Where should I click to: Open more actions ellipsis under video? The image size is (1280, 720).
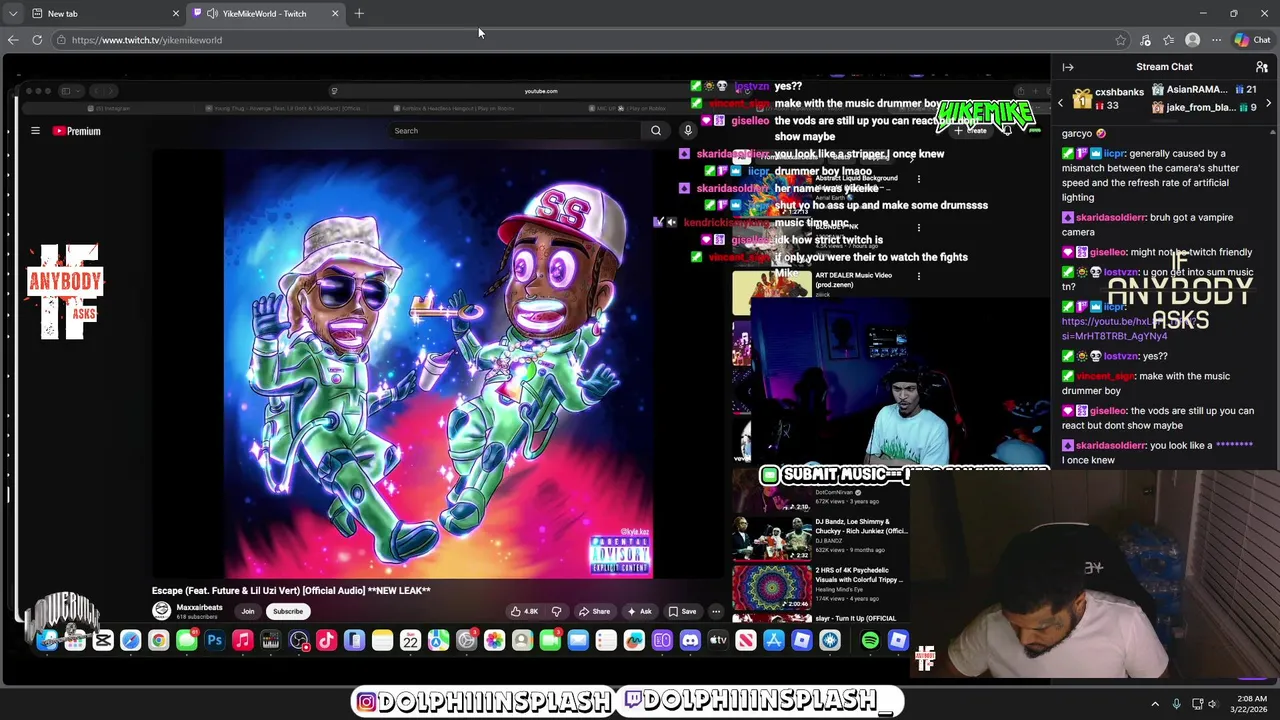[x=716, y=612]
